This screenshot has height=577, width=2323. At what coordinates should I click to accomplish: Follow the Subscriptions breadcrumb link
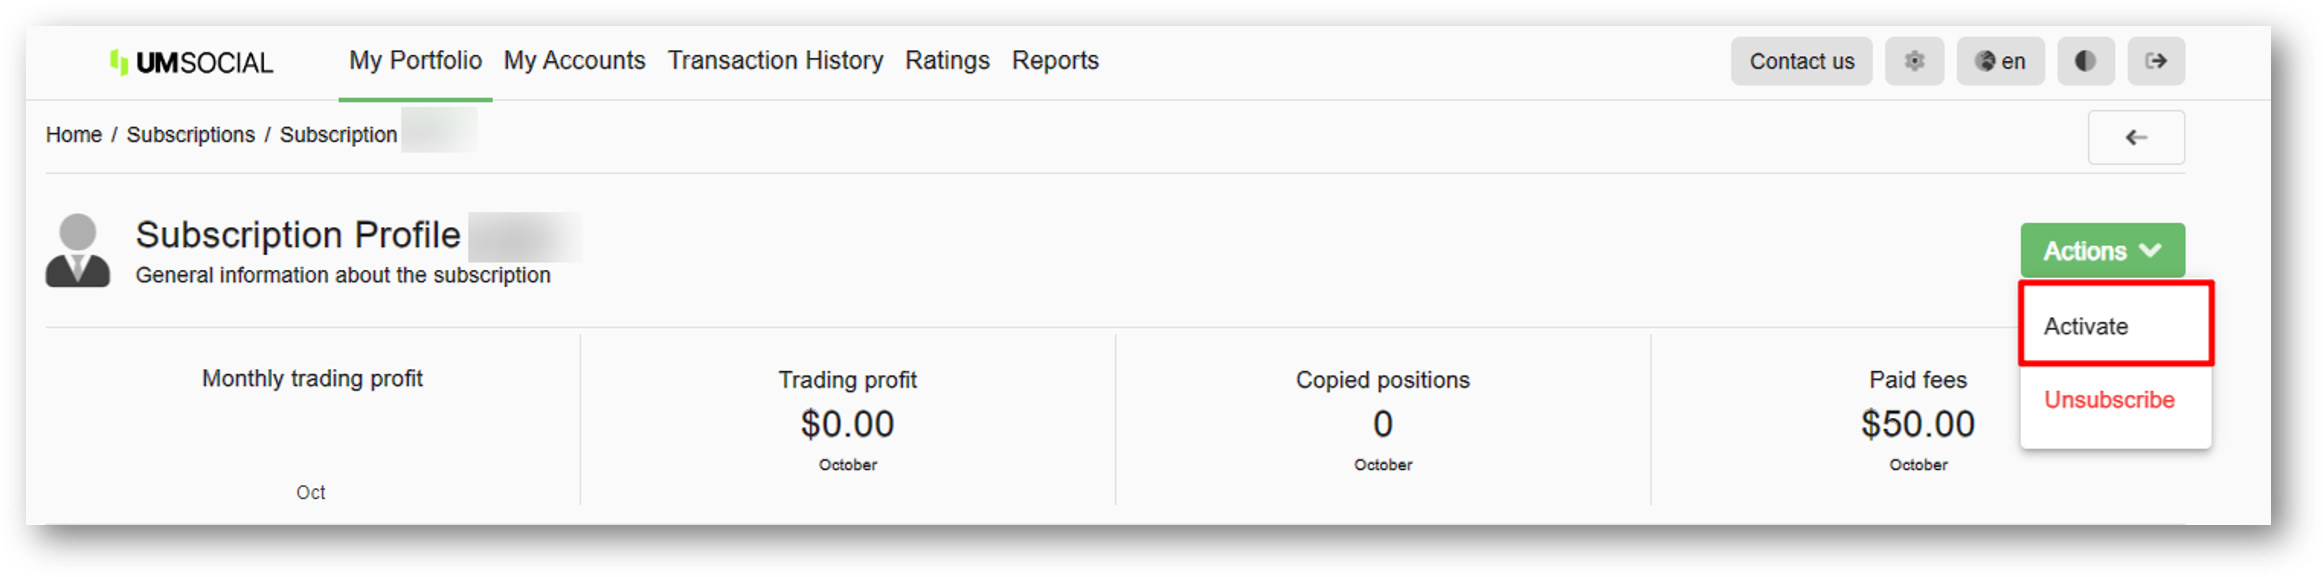tap(191, 135)
